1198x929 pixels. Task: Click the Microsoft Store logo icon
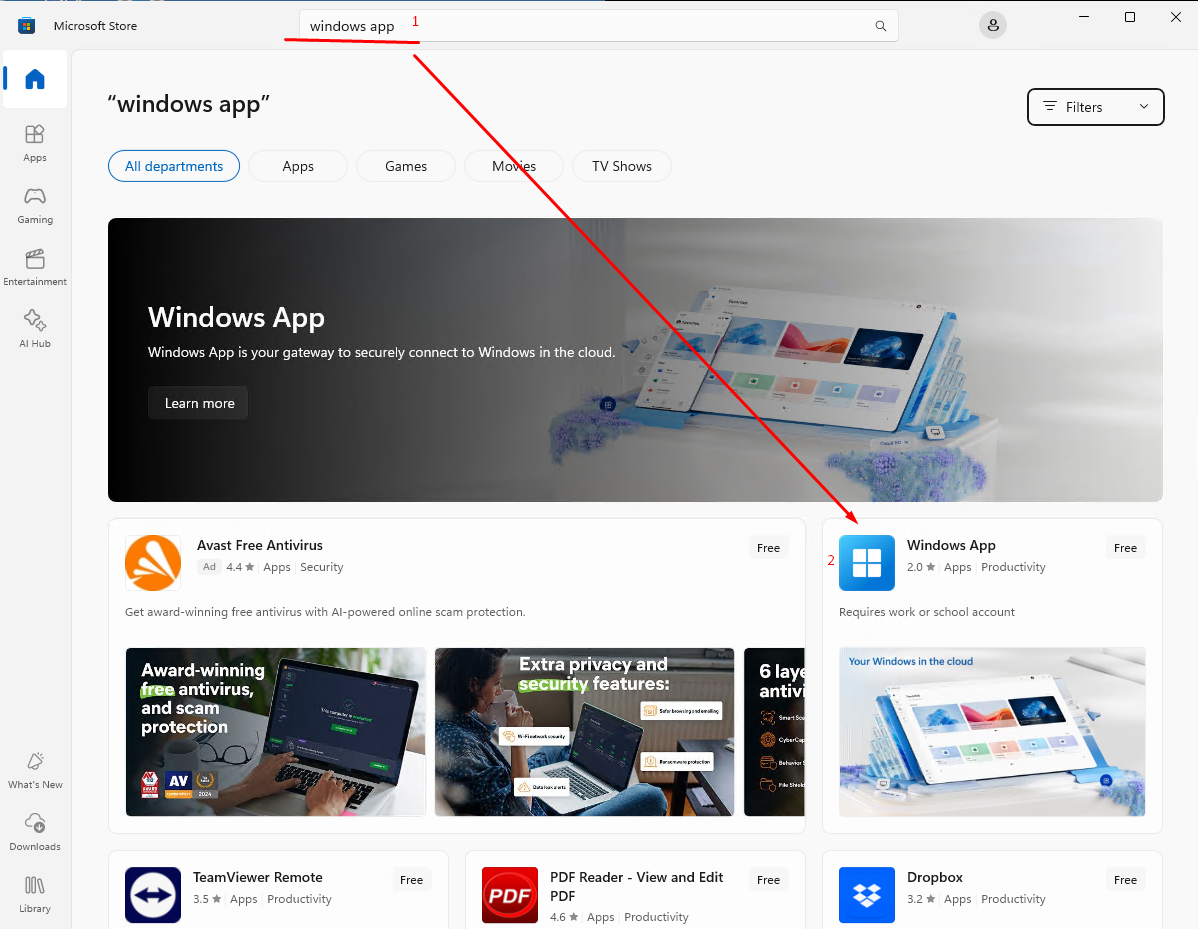click(27, 26)
